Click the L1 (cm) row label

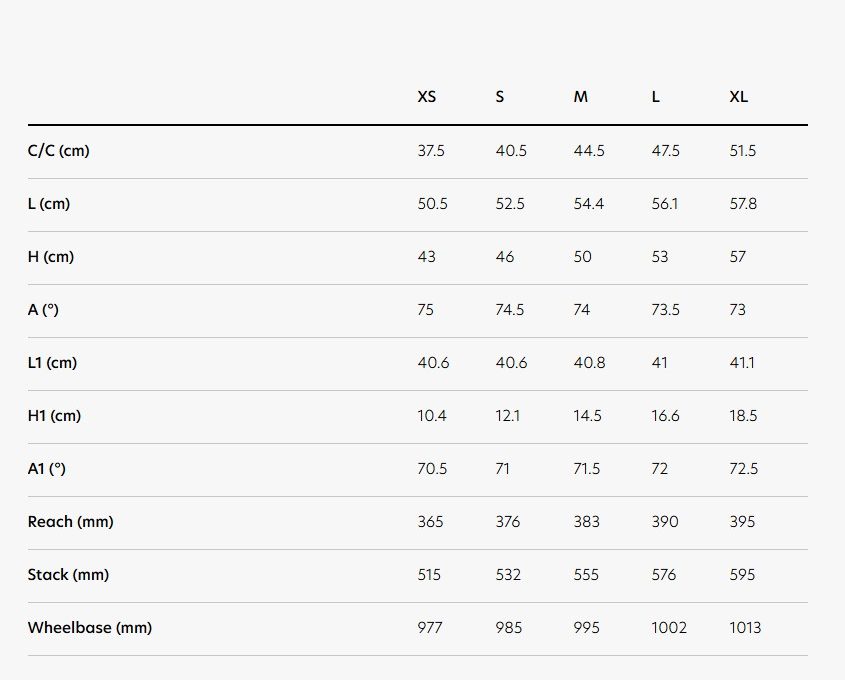[x=53, y=363]
